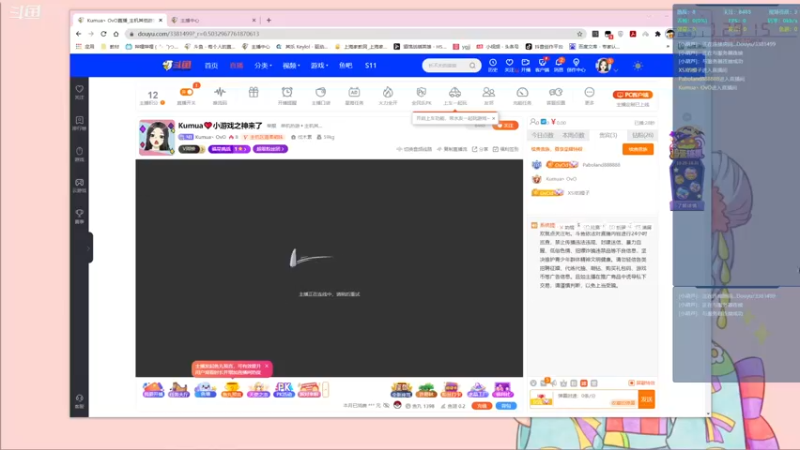Viewport: 800px width, 450px height.
Task: Click the streamer avatar thumbnail
Action: point(157,138)
